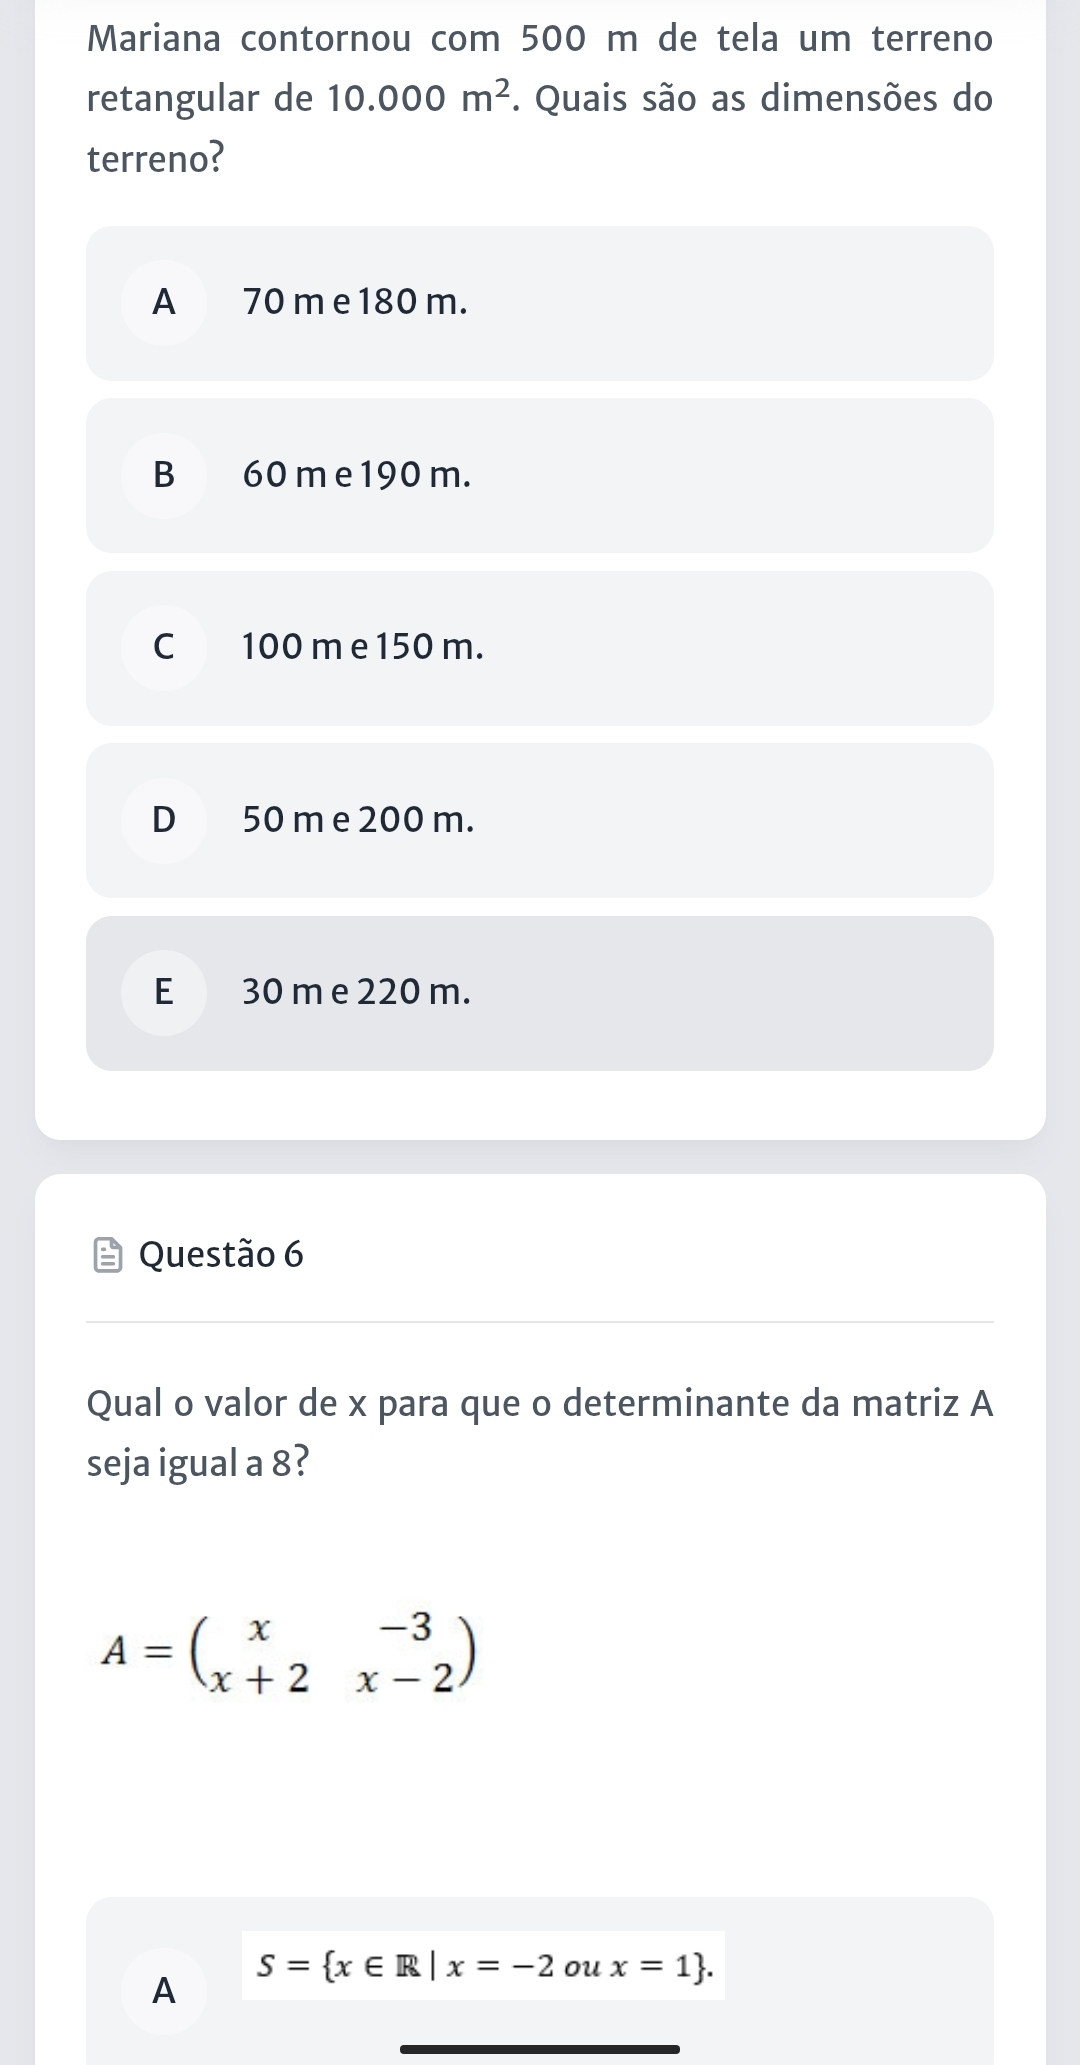Click the letter C circle icon
This screenshot has height=2065, width=1080.
[x=164, y=648]
